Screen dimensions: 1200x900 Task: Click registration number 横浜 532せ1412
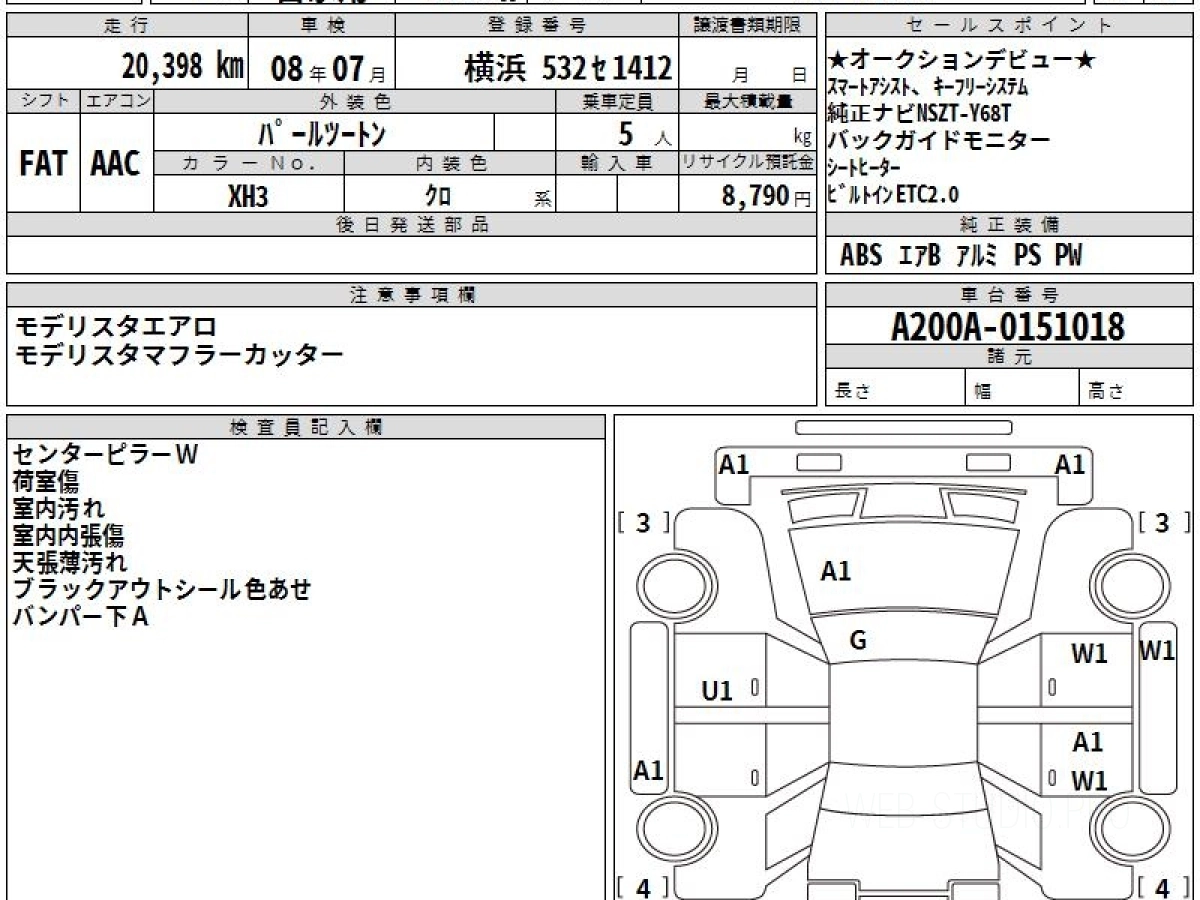(x=567, y=68)
